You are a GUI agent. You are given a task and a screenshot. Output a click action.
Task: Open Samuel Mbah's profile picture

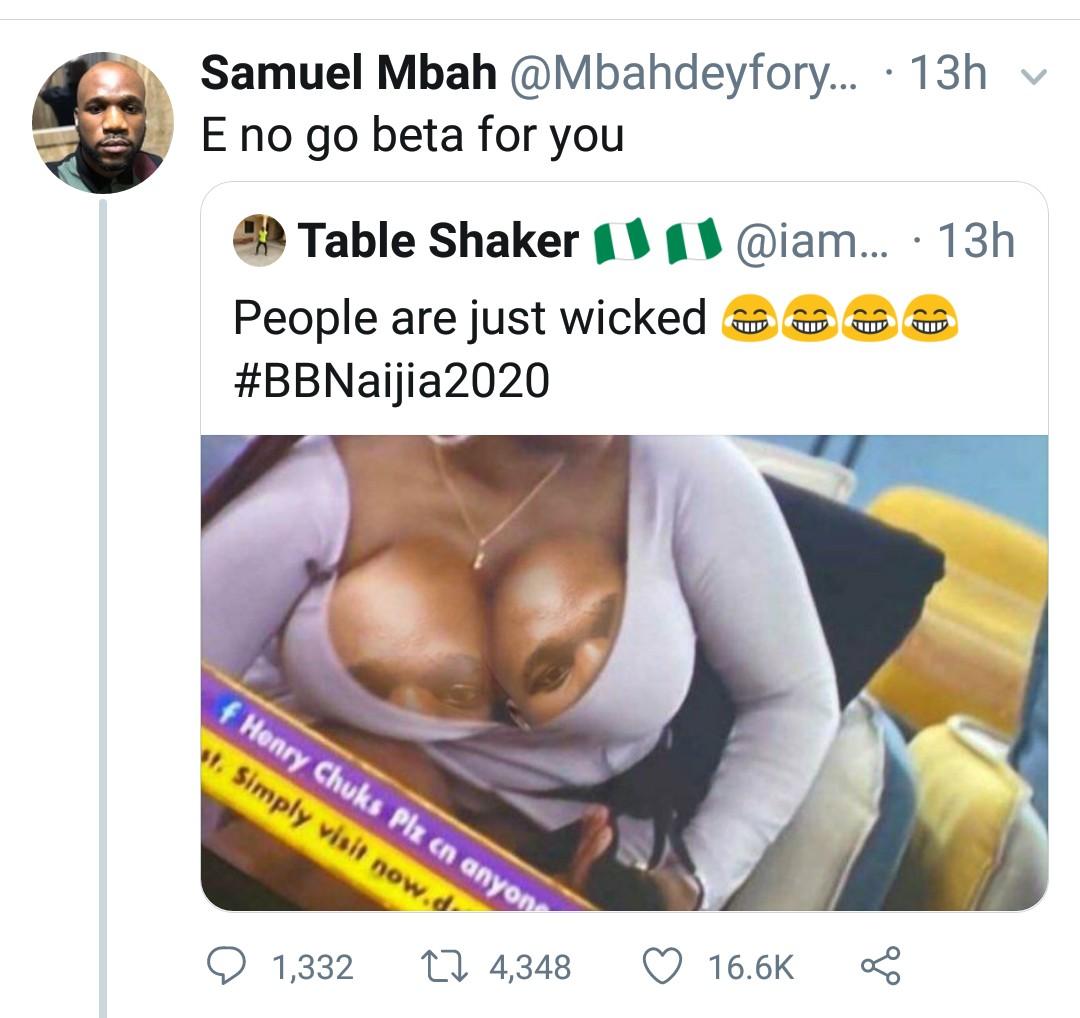(x=102, y=122)
